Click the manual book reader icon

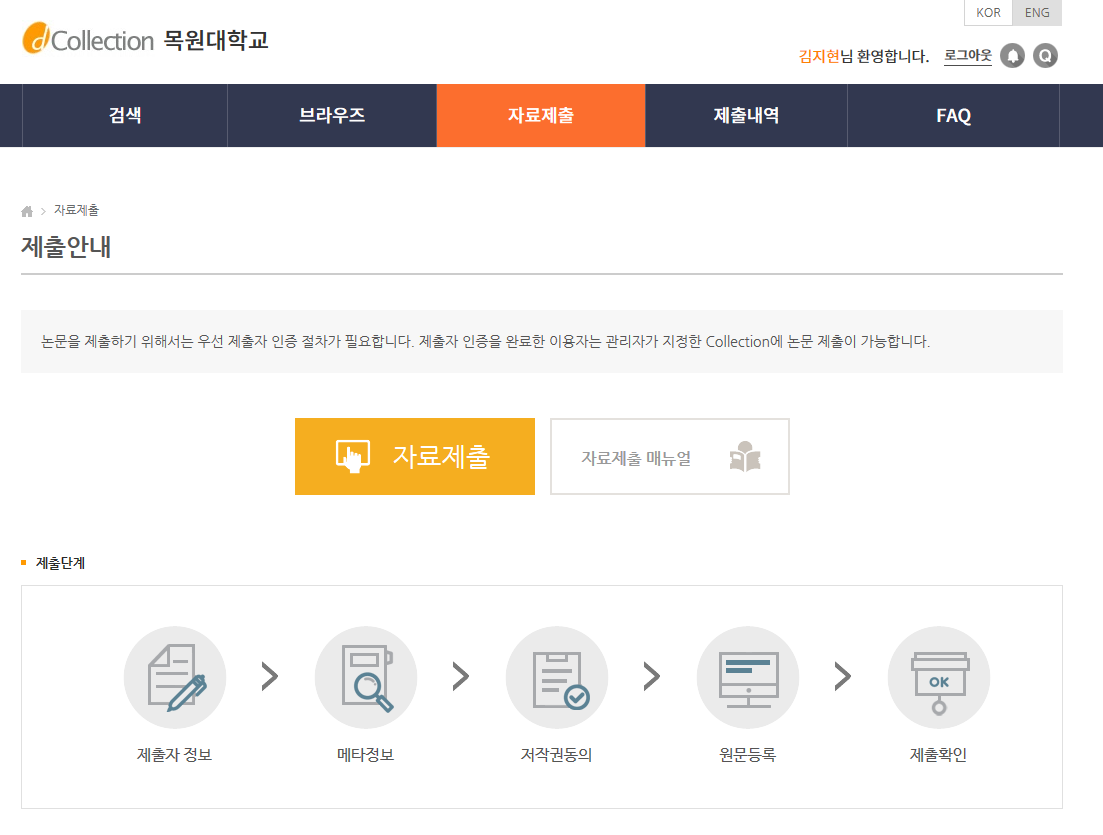pyautogui.click(x=745, y=457)
